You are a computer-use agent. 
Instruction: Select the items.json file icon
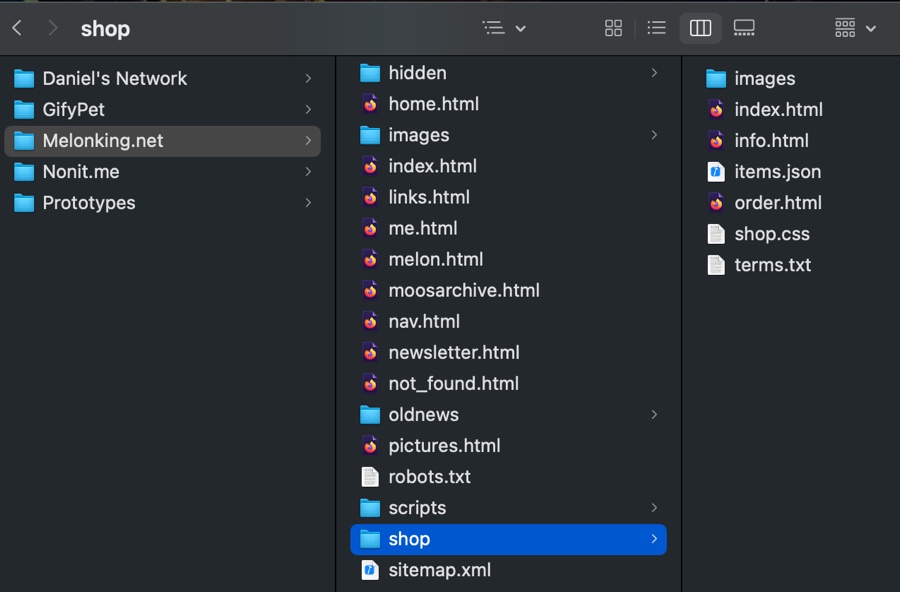coord(716,172)
